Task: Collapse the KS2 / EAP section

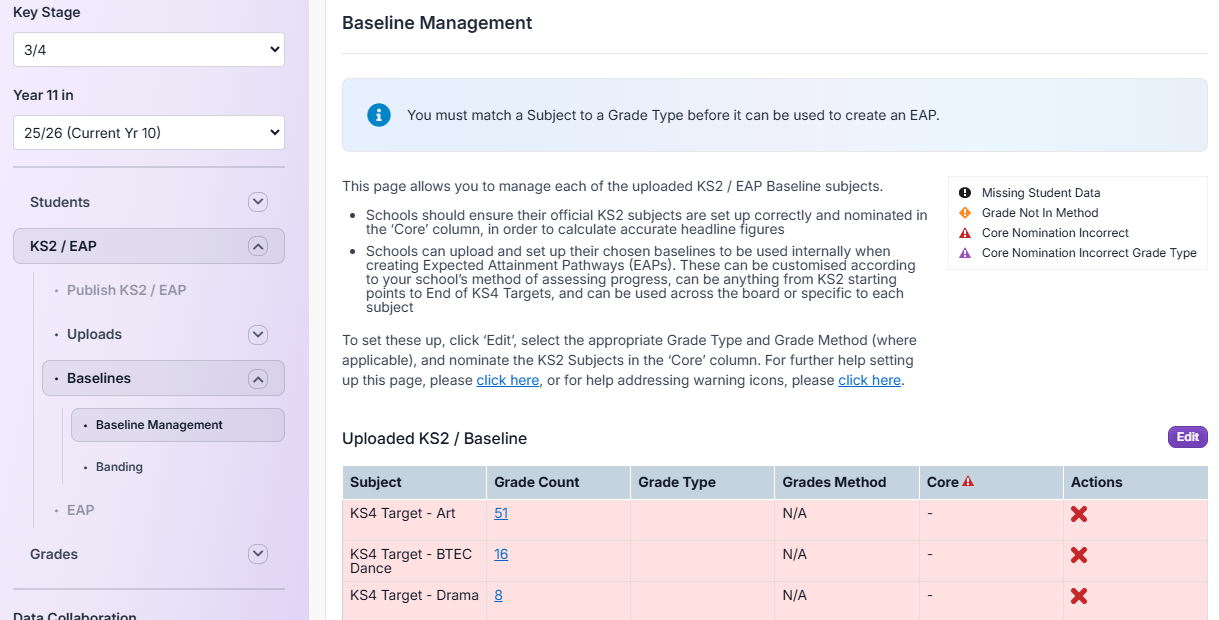Action: tap(257, 245)
